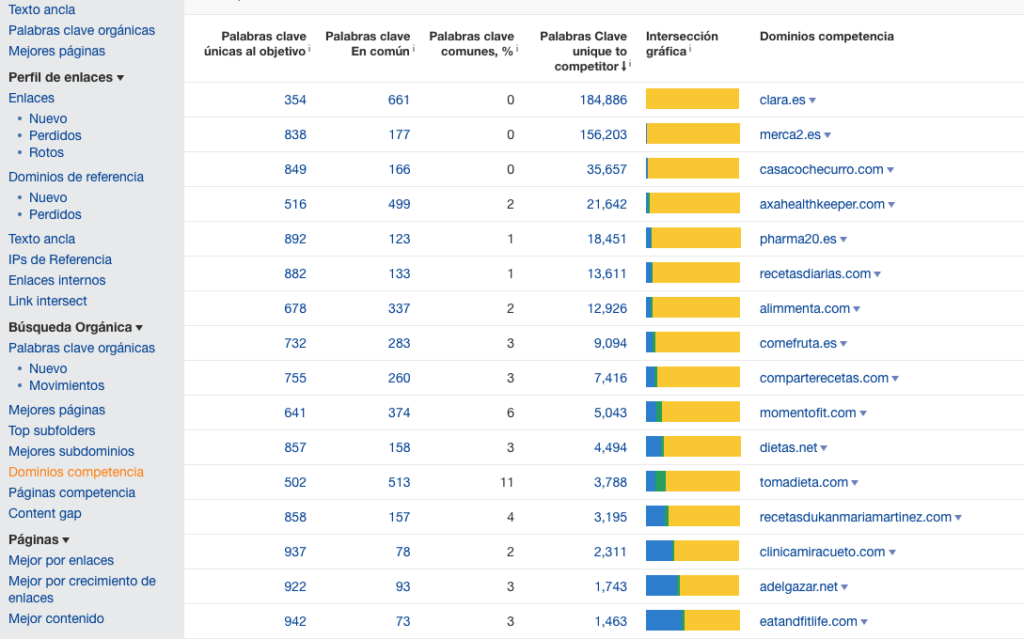The width and height of the screenshot is (1024, 639).
Task: Expand alimmenta.com dropdown arrow
Action: click(856, 309)
